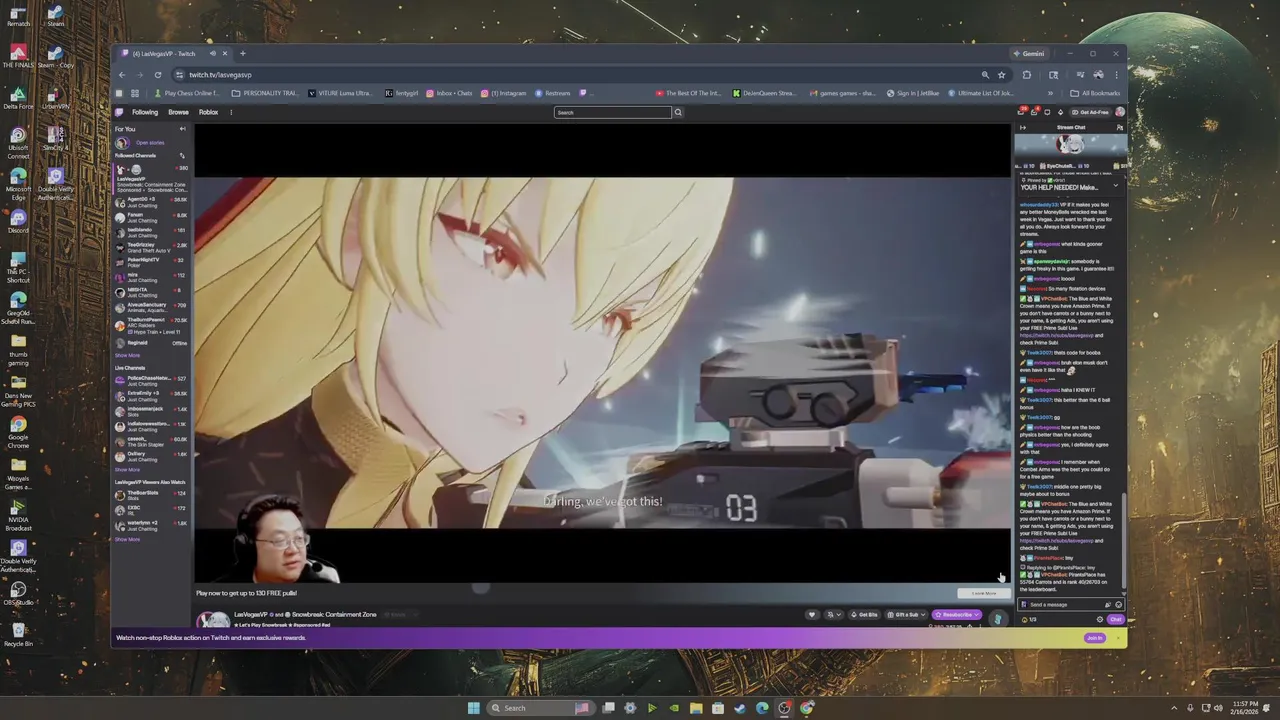The width and height of the screenshot is (1280, 720).
Task: Open Discord desktop icon
Action: 18,221
